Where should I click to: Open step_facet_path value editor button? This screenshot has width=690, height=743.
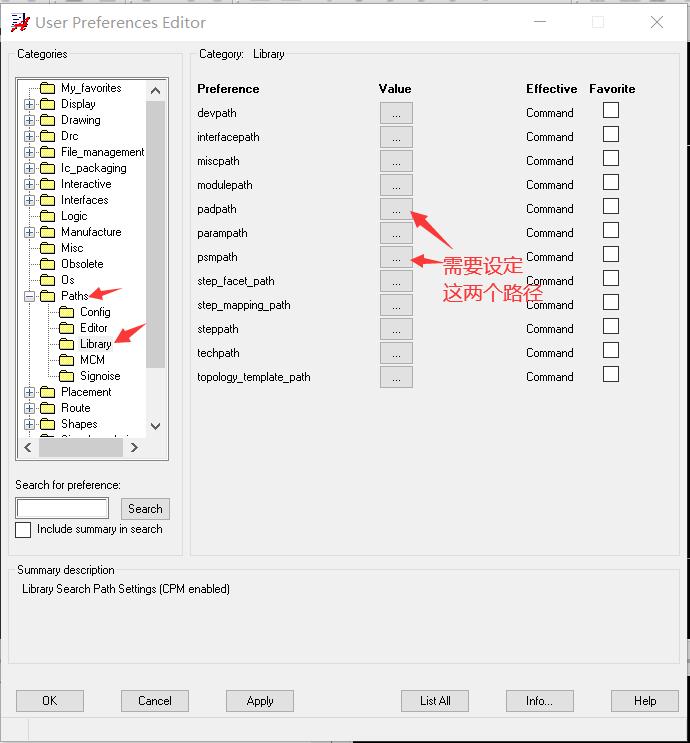click(396, 281)
